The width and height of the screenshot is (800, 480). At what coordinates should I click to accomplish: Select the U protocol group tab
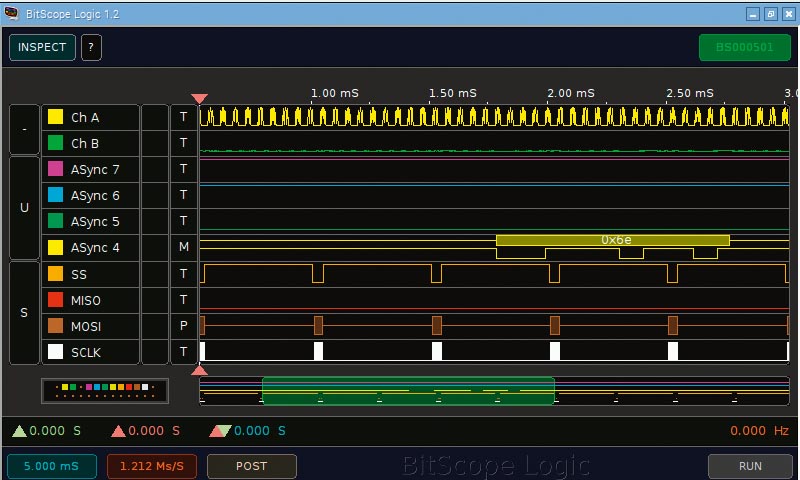[x=24, y=208]
